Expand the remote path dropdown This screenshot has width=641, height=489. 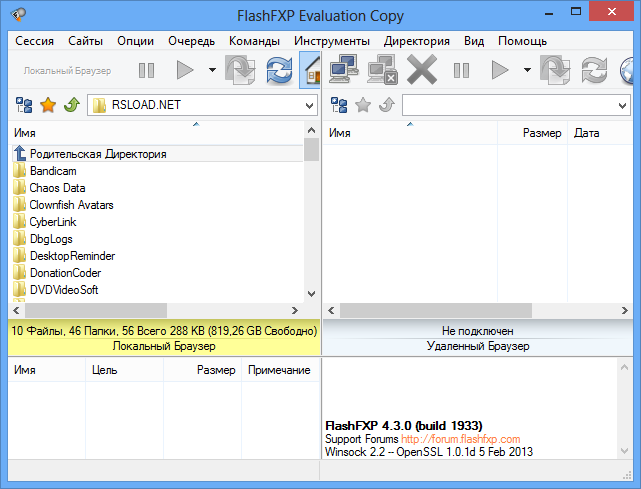(622, 105)
